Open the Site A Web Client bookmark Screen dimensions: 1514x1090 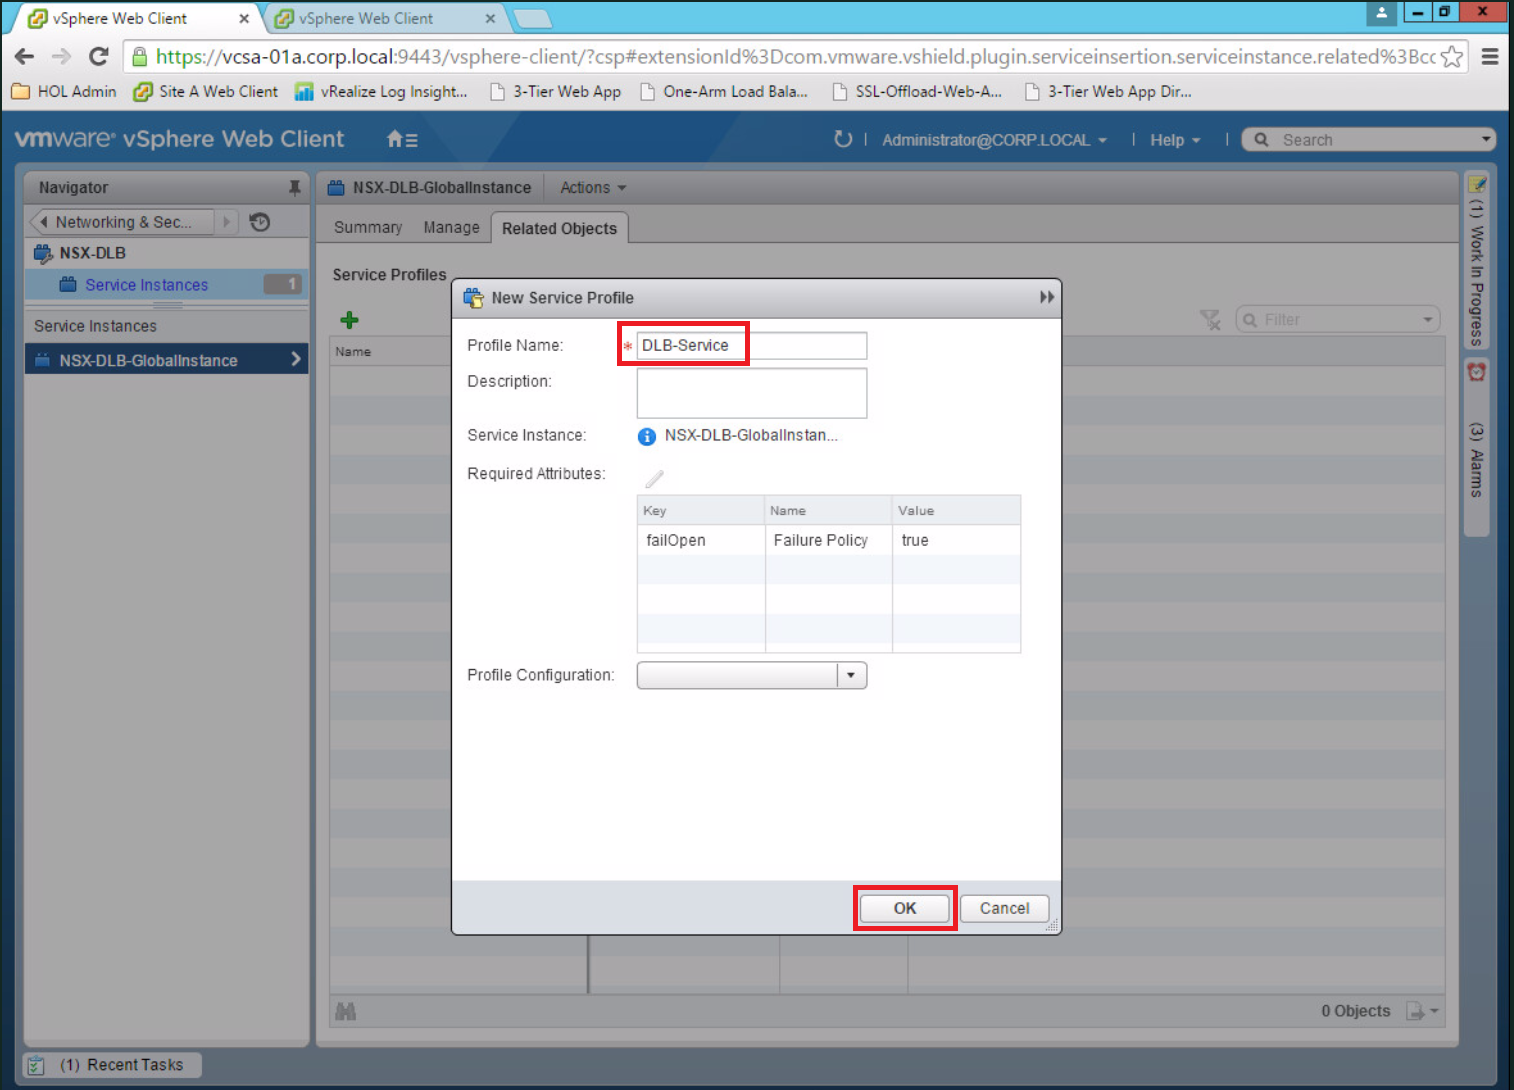click(x=206, y=91)
